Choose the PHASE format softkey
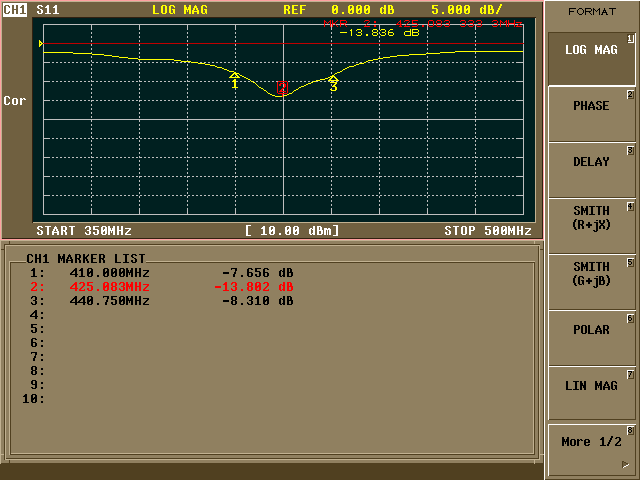This screenshot has width=640, height=480. pos(591,115)
